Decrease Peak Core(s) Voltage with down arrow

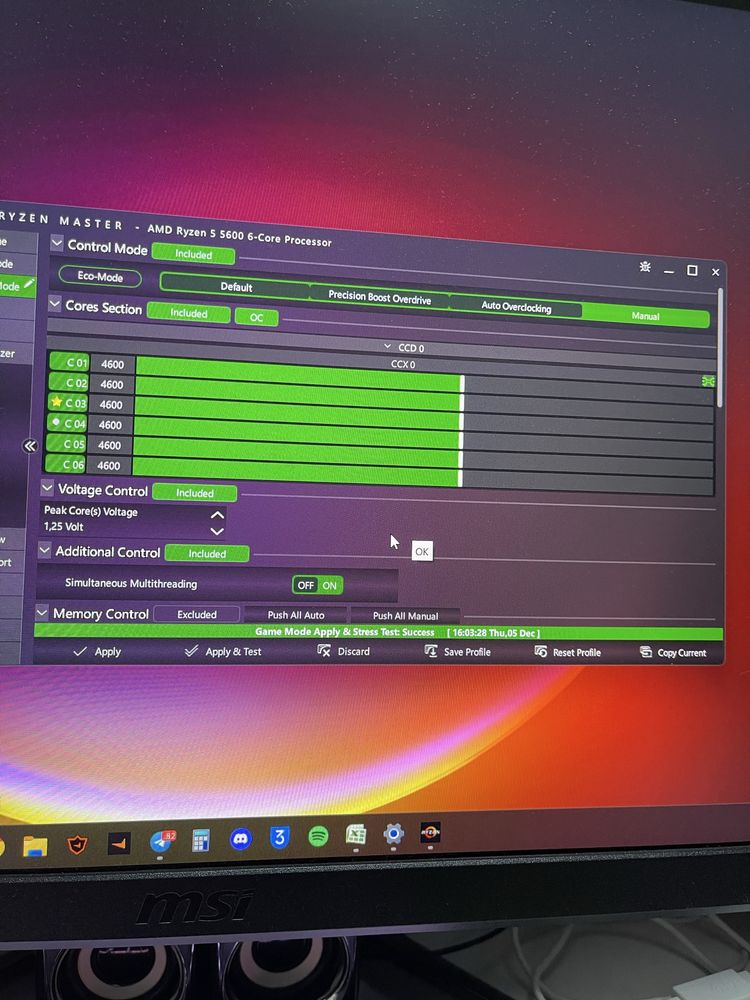coord(217,531)
